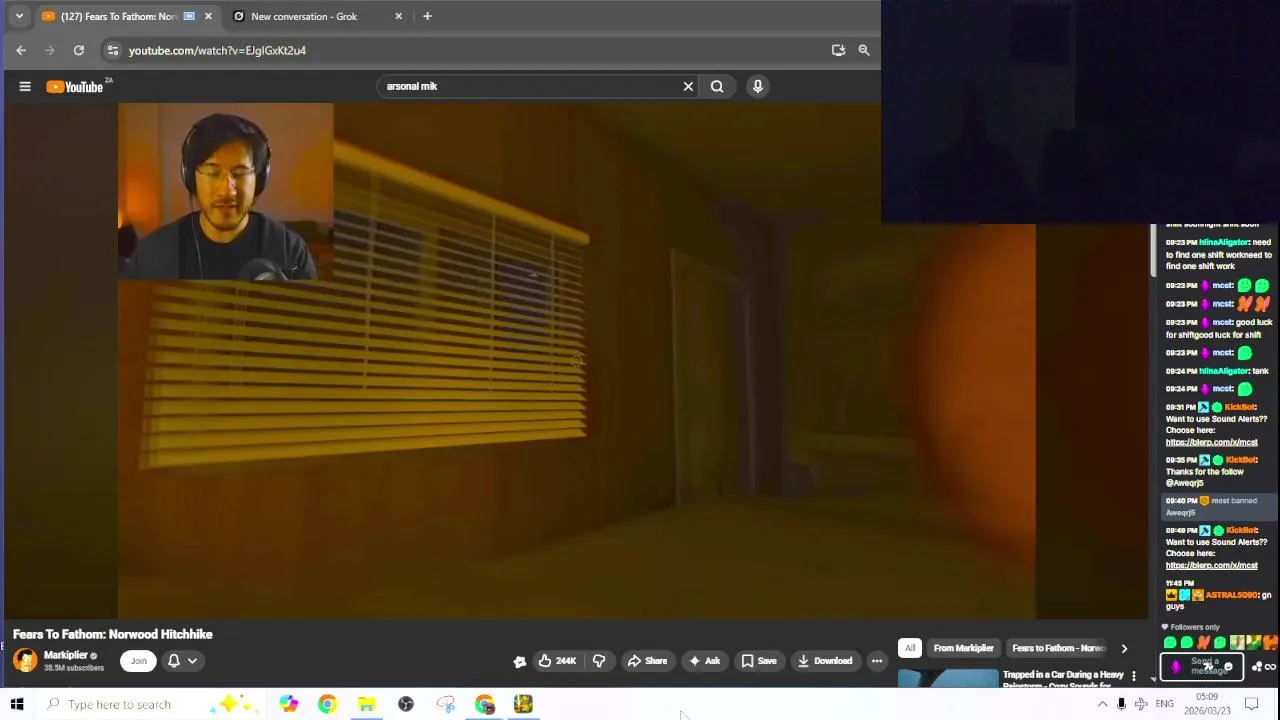Viewport: 1280px width, 720px height.
Task: Click the extension icon left of like button
Action: point(520,661)
